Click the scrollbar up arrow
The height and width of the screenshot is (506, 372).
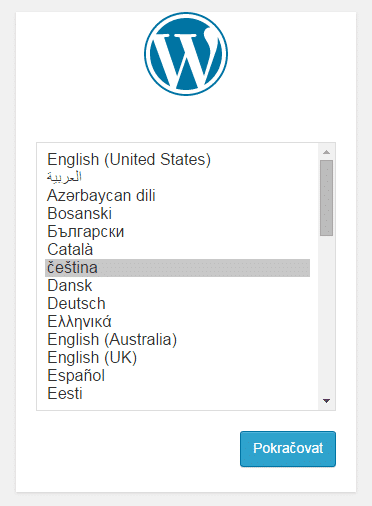click(x=326, y=152)
